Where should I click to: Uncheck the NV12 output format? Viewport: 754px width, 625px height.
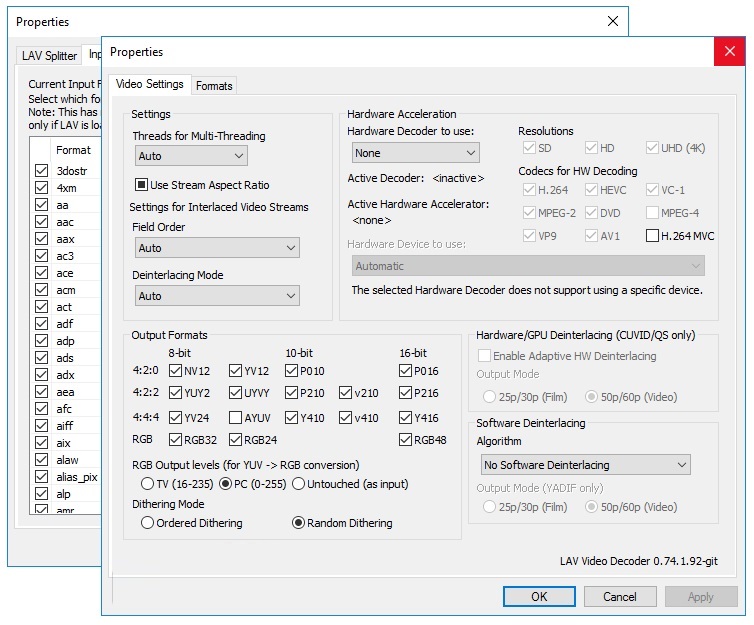coord(176,371)
